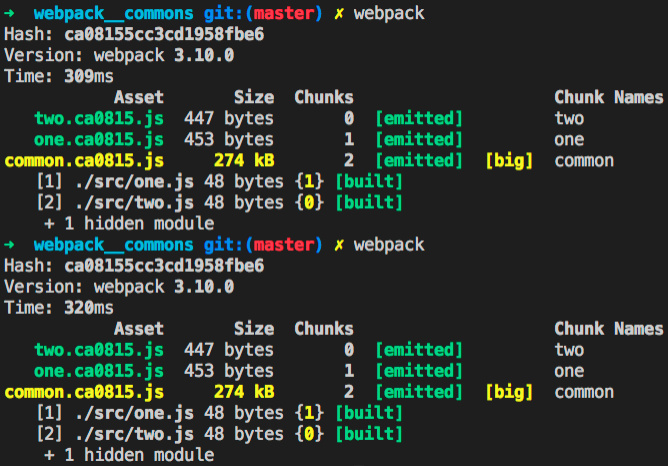Click '[emitted]' on one.ca0815.js row, 309ms build

tap(419, 140)
